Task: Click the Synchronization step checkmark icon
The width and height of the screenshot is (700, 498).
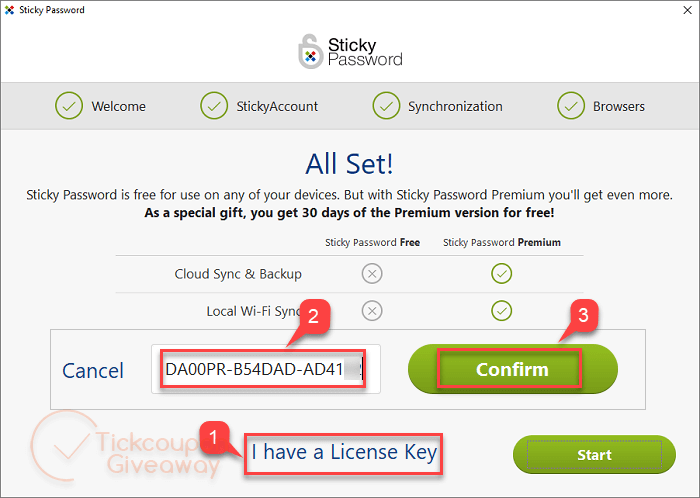Action: pyautogui.click(x=386, y=106)
